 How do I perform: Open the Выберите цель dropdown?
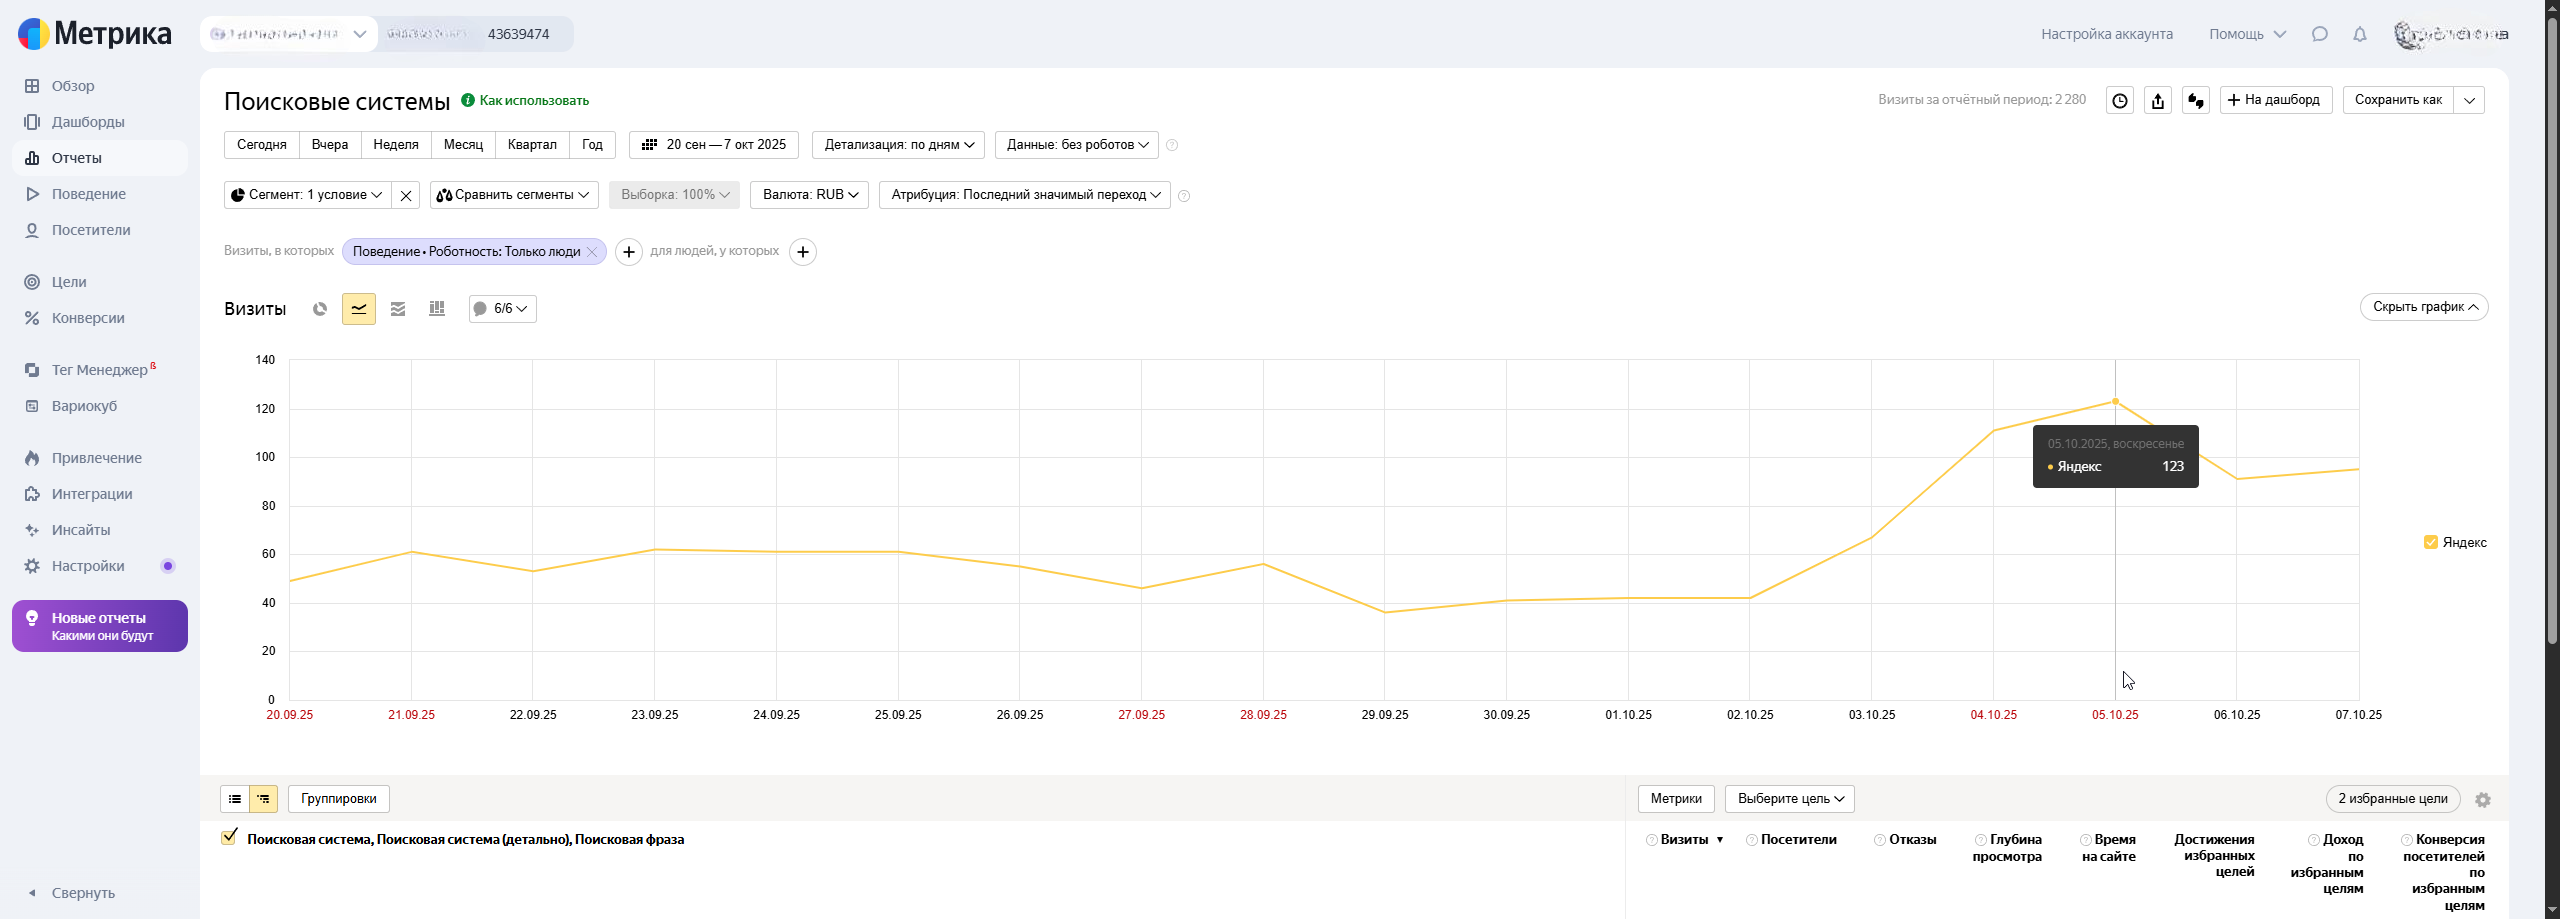click(1790, 799)
